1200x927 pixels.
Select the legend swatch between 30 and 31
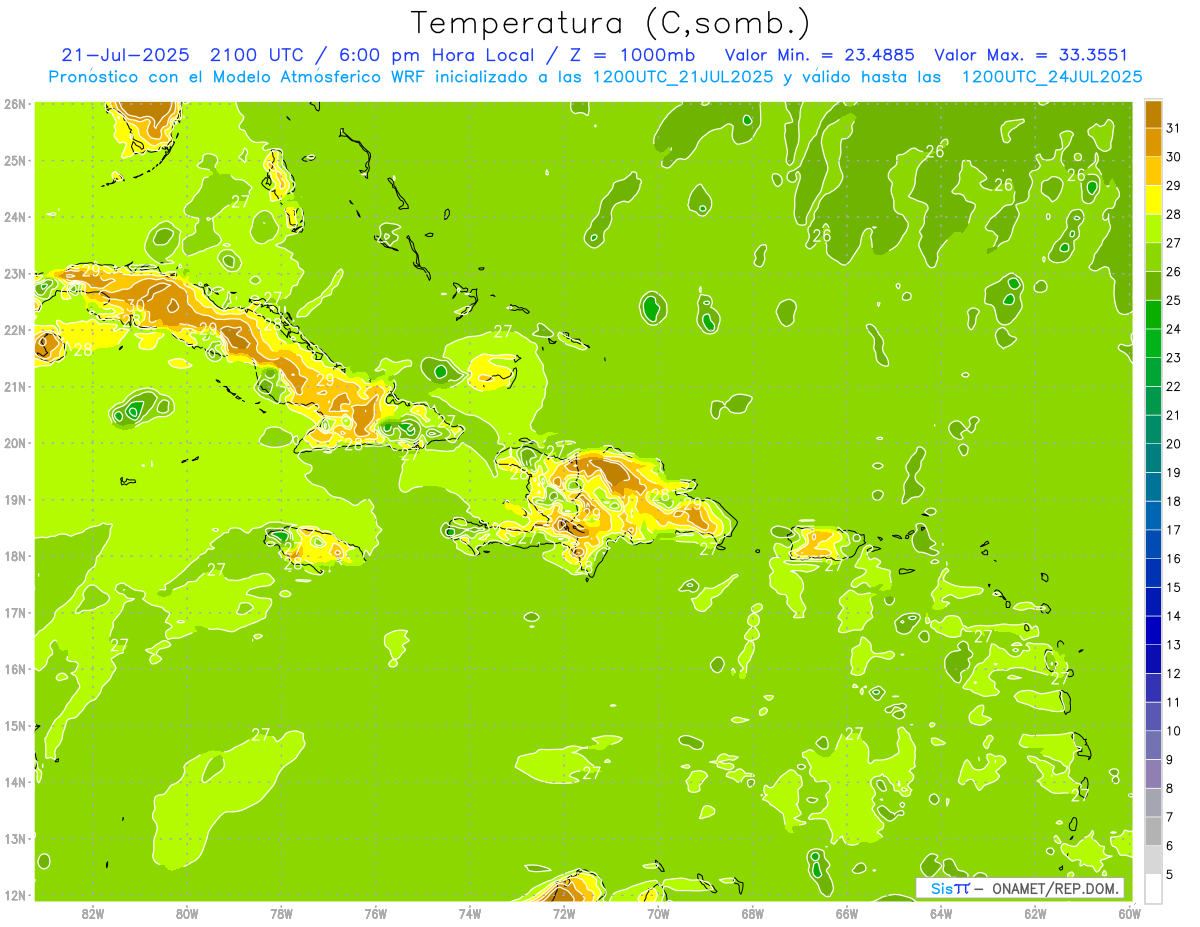click(1153, 142)
